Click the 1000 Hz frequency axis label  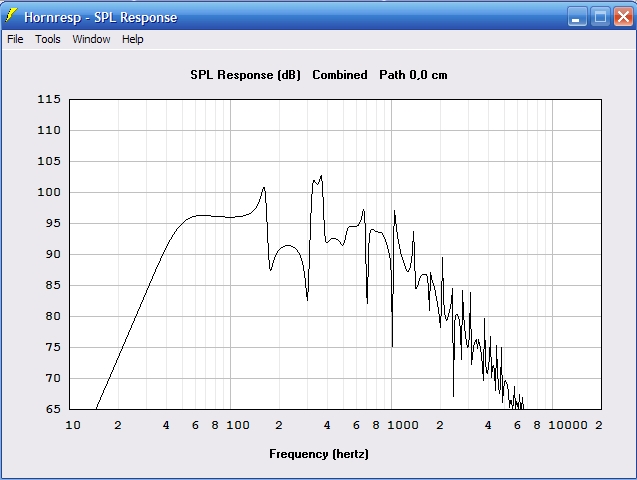point(403,425)
